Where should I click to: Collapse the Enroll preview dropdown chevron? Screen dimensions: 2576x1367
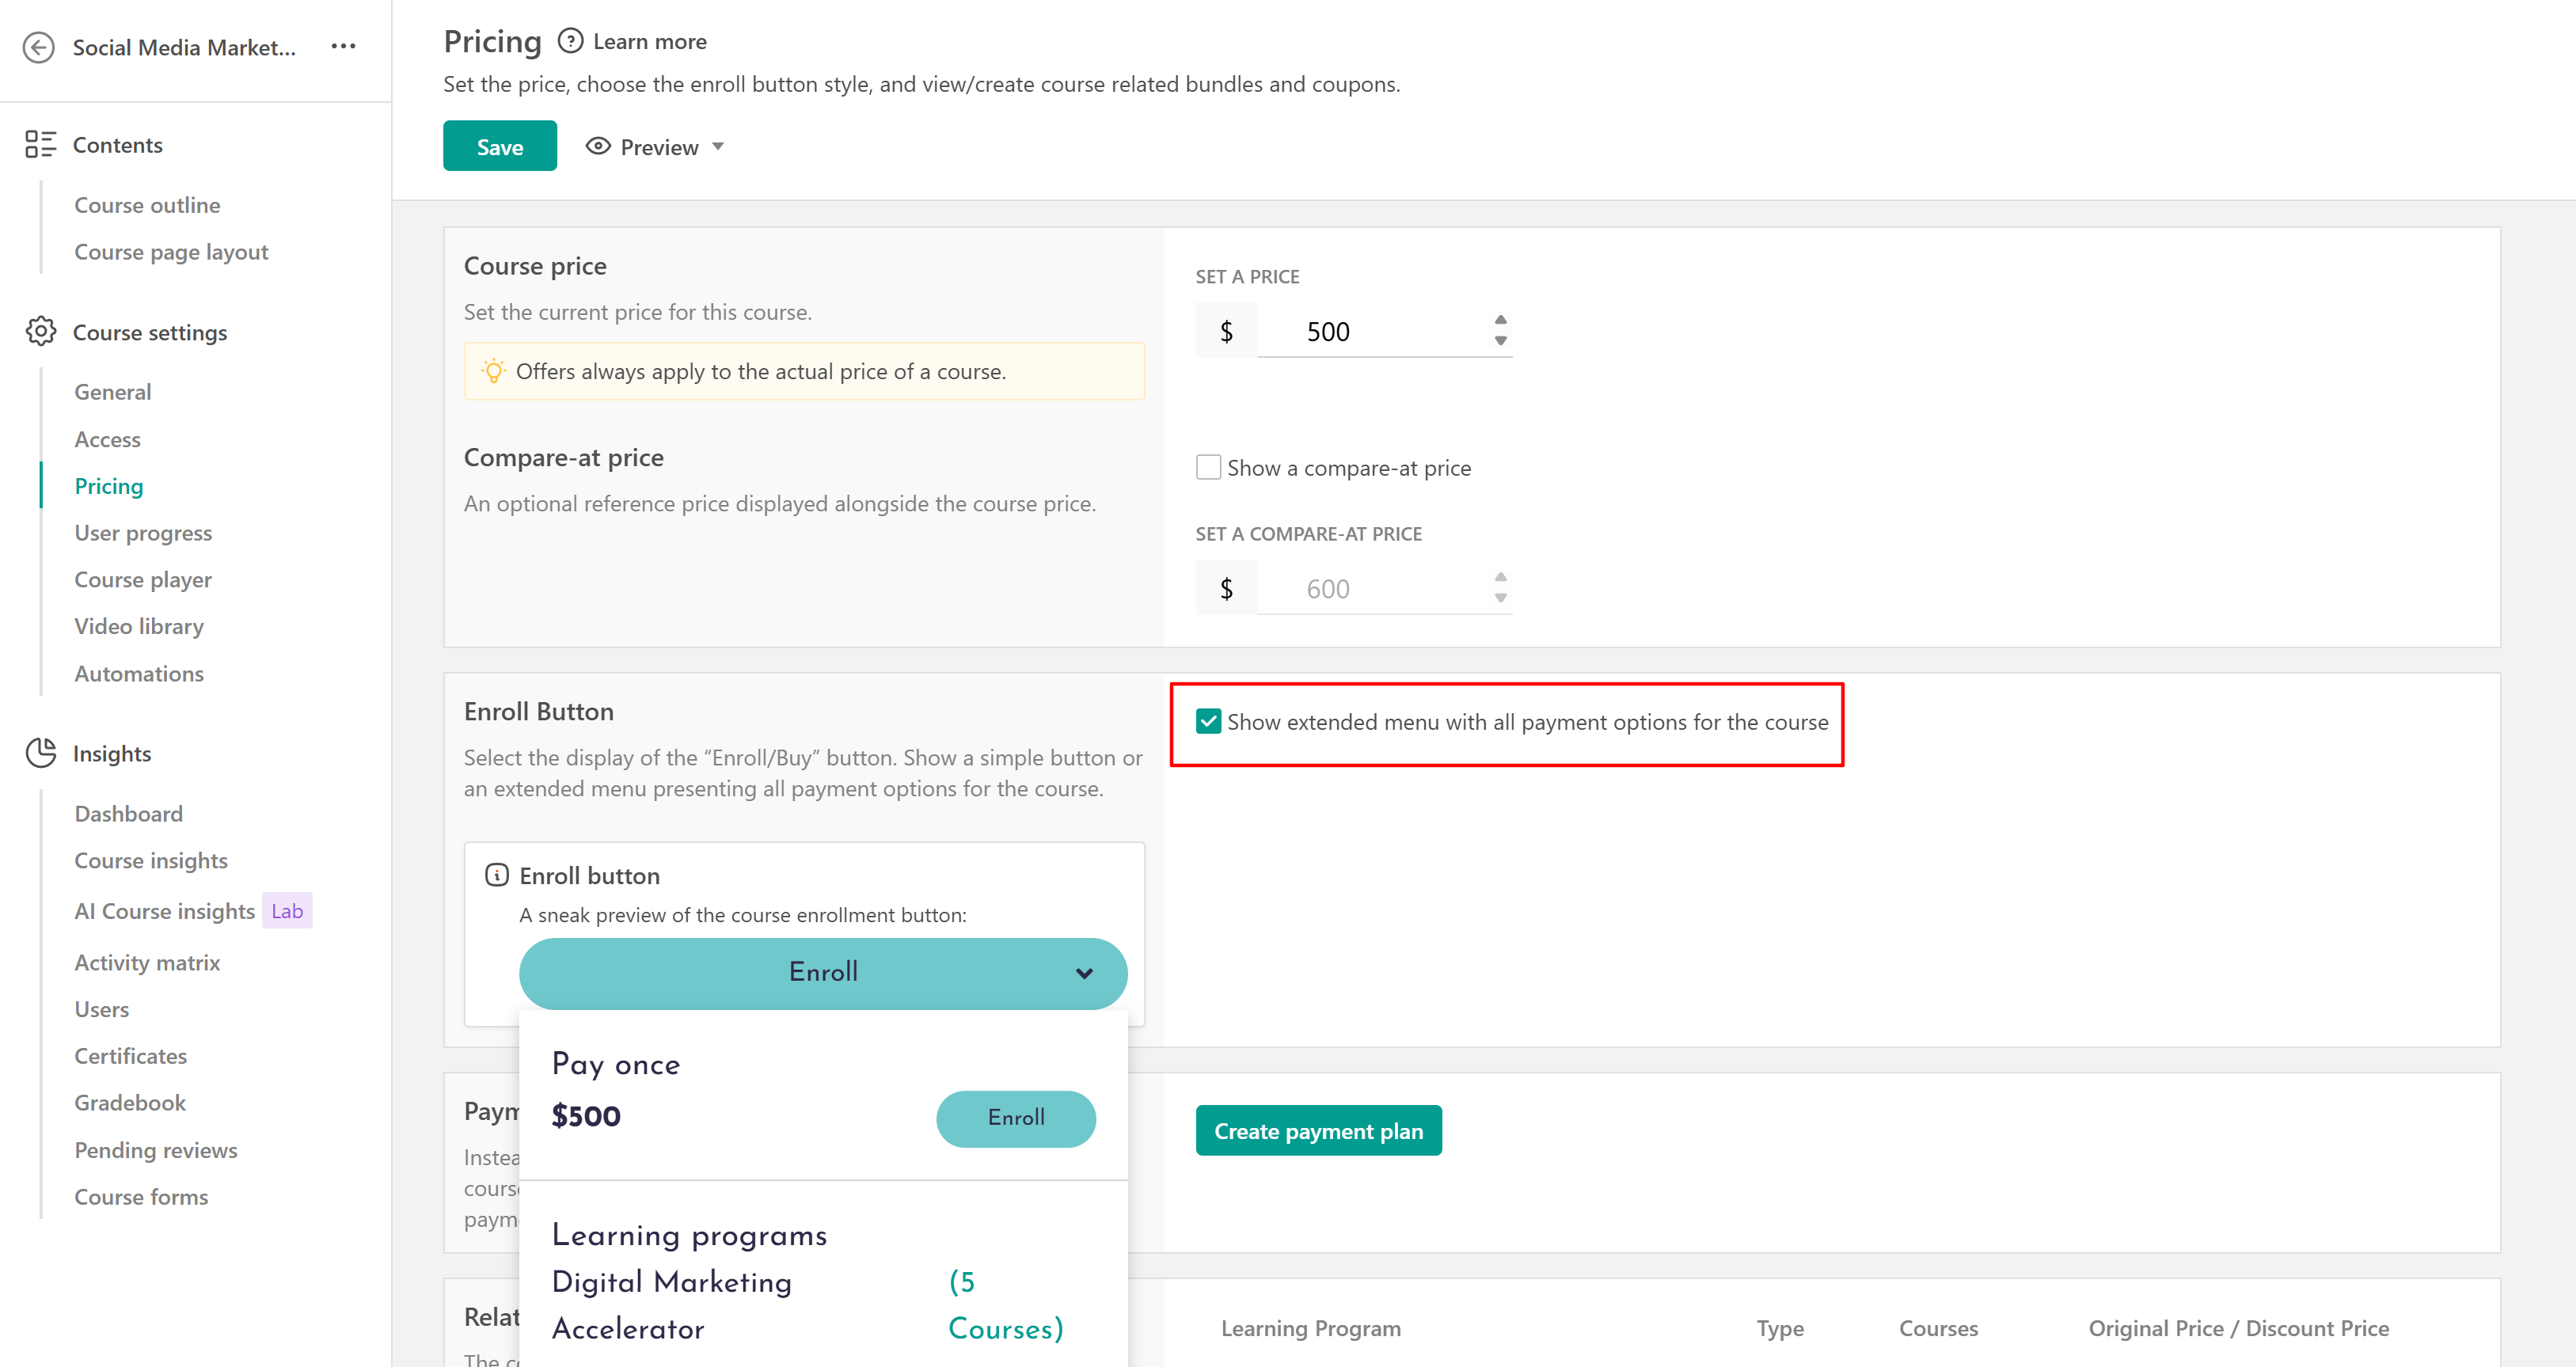pyautogui.click(x=1084, y=973)
